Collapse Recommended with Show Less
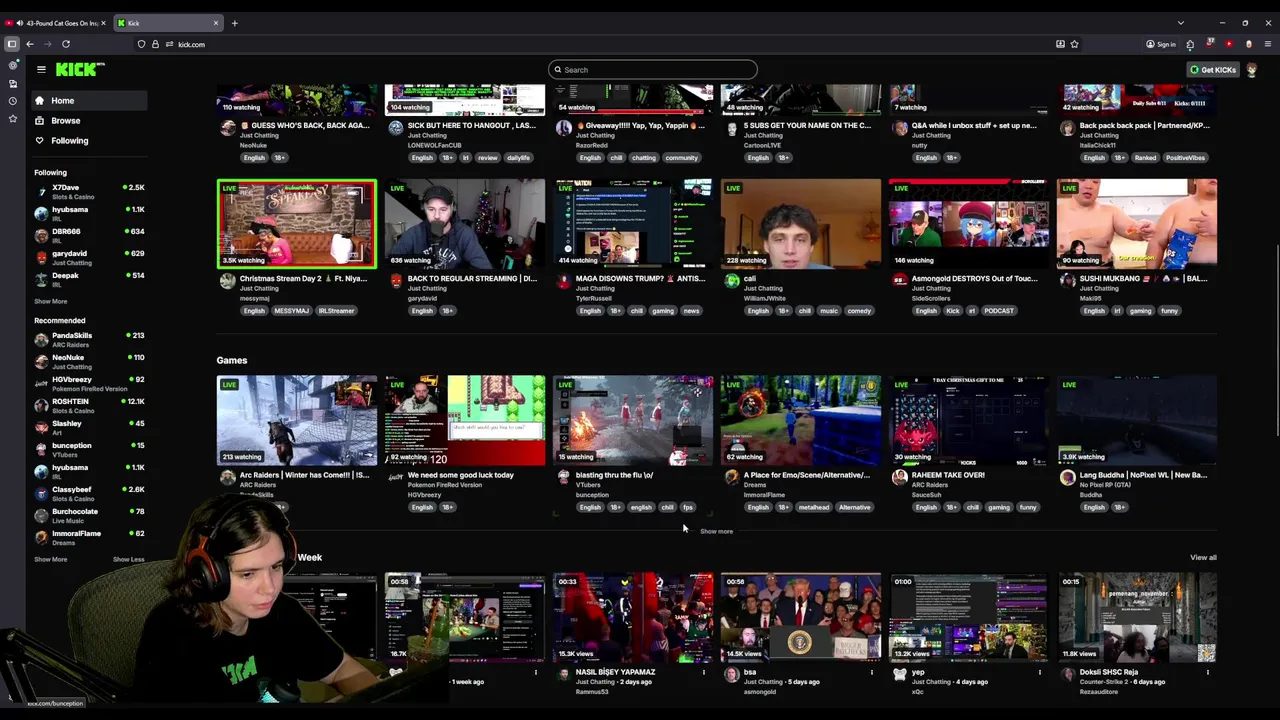The image size is (1280, 720). point(128,559)
